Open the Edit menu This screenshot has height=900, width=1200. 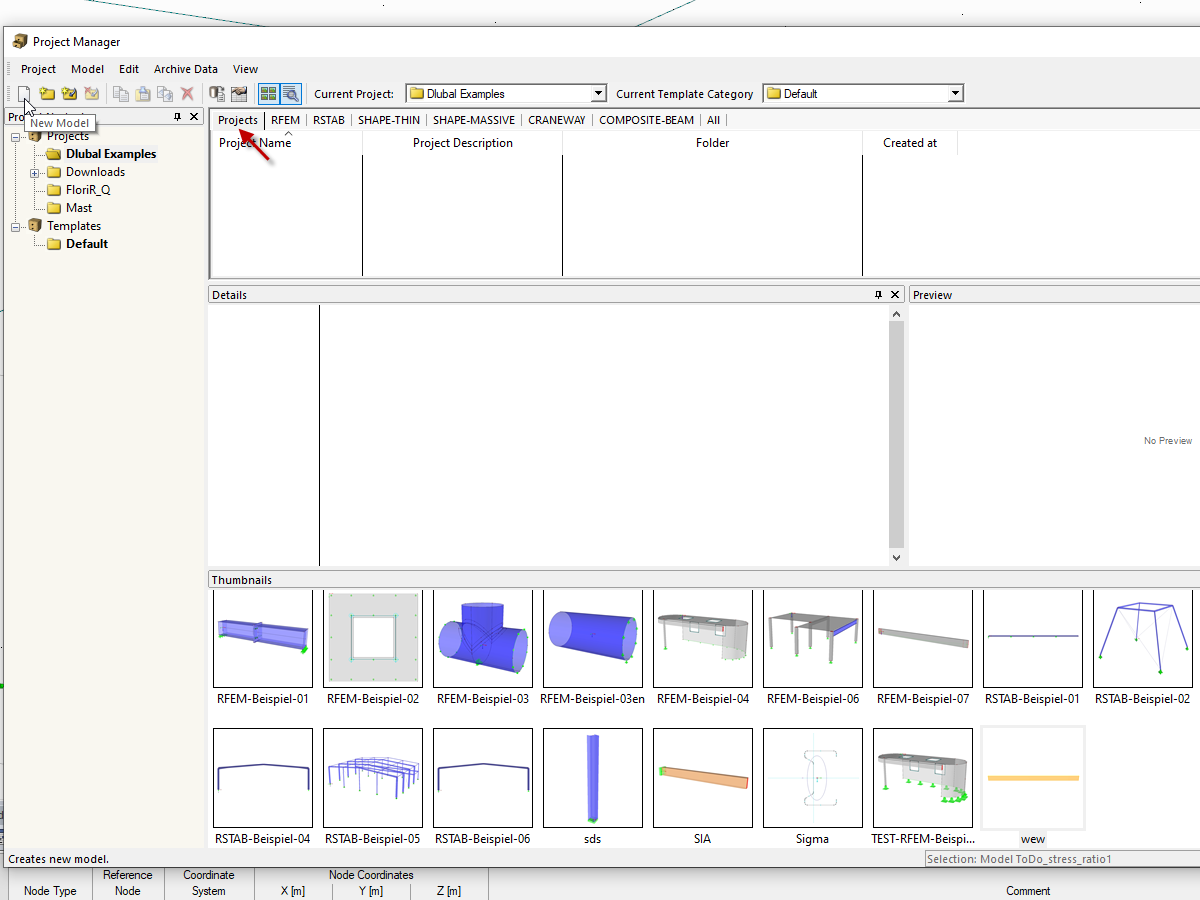[129, 69]
